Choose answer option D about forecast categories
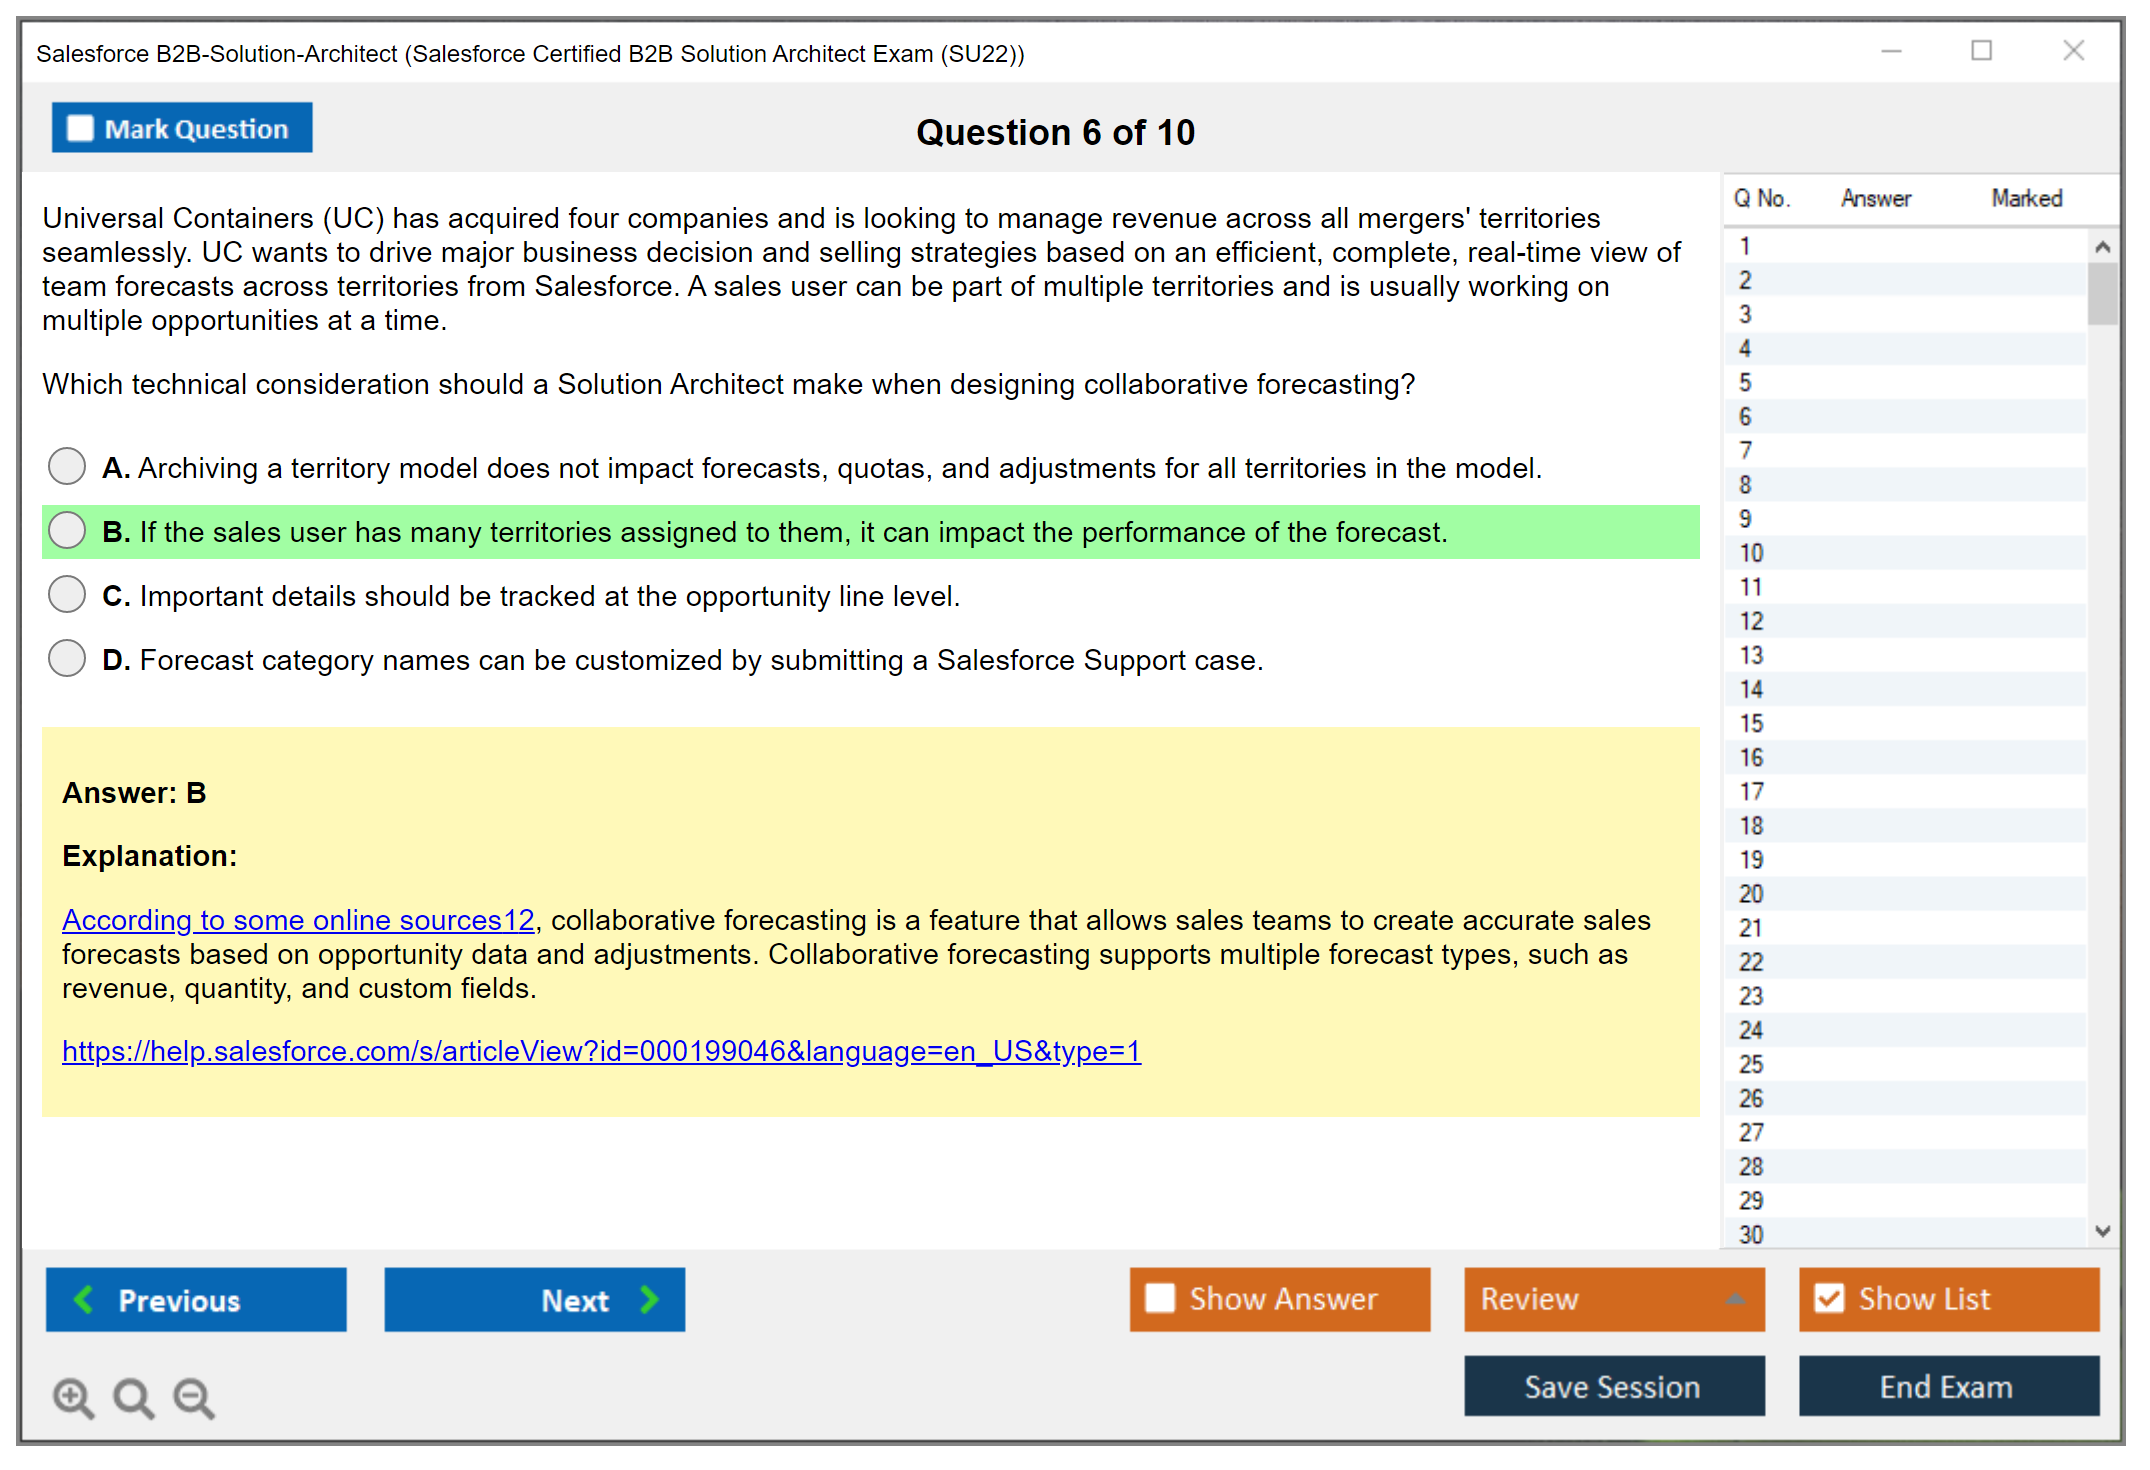The width and height of the screenshot is (2150, 1470). (67, 658)
